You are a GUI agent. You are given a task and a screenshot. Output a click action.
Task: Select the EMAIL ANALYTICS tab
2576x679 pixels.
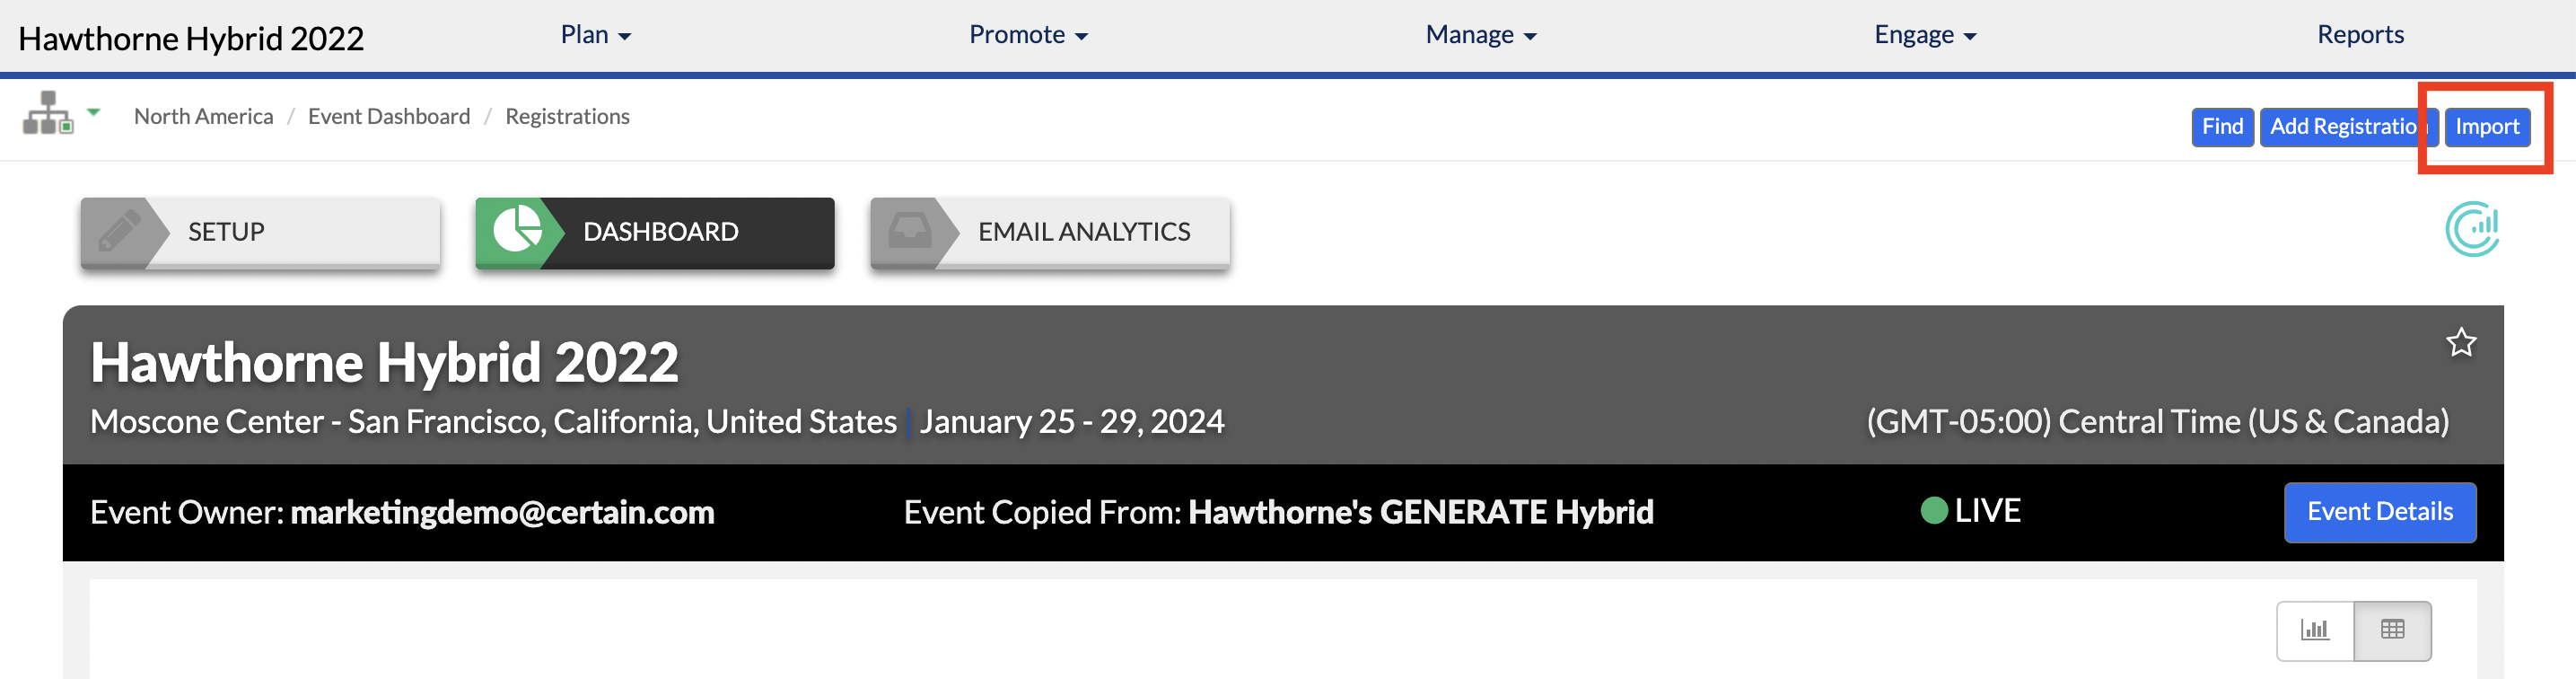(x=1050, y=232)
